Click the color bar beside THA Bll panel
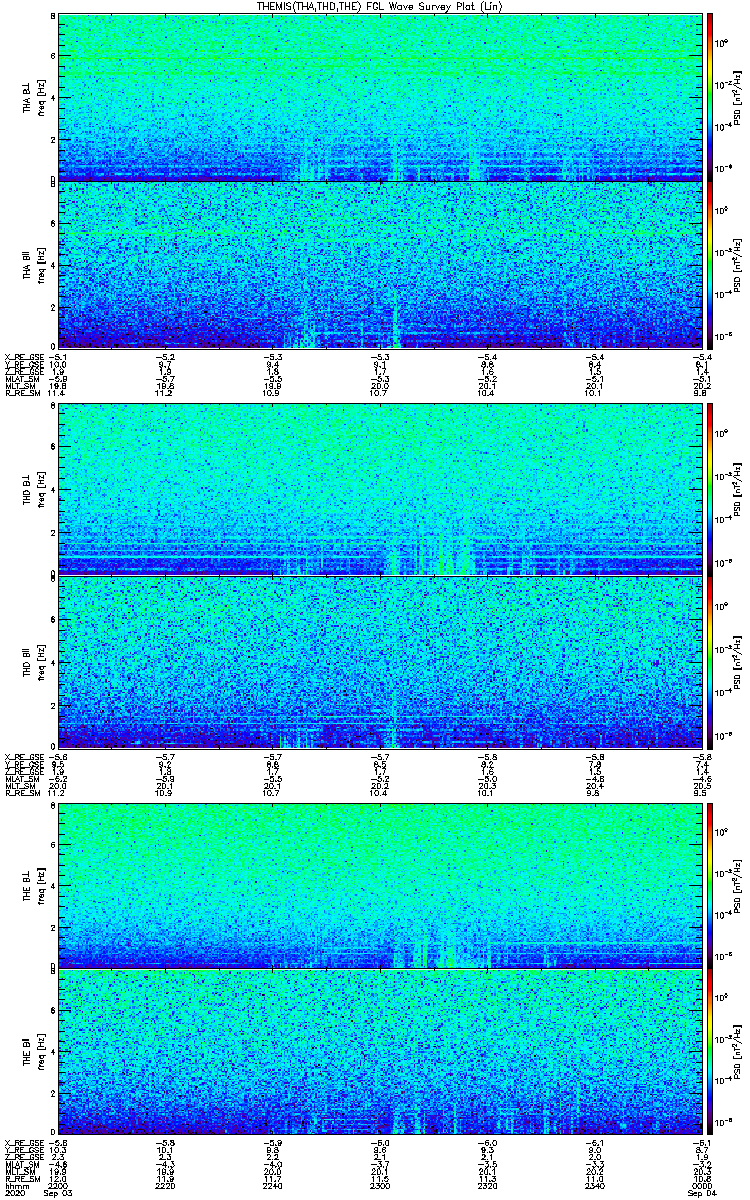This screenshot has width=750, height=1200. 710,265
